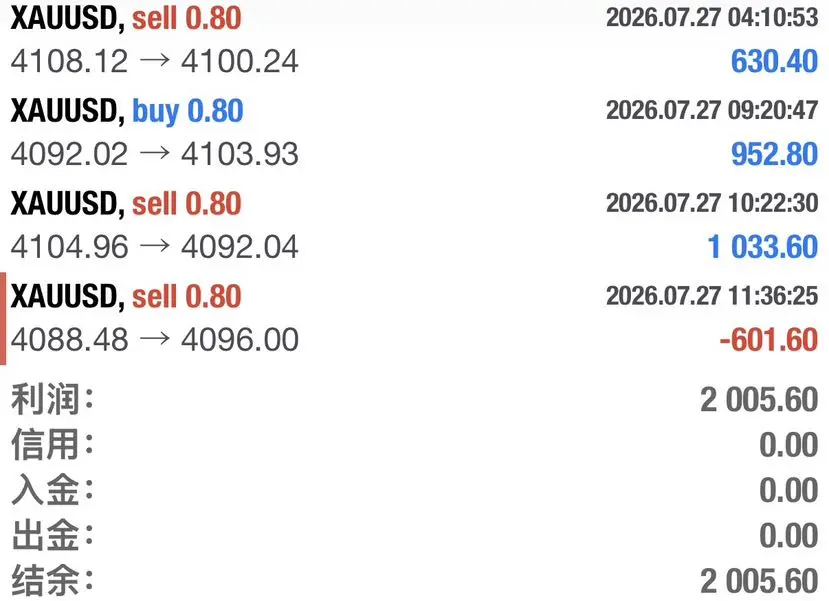Click the timestamp 2026.07.27 10:22:30

tap(712, 203)
